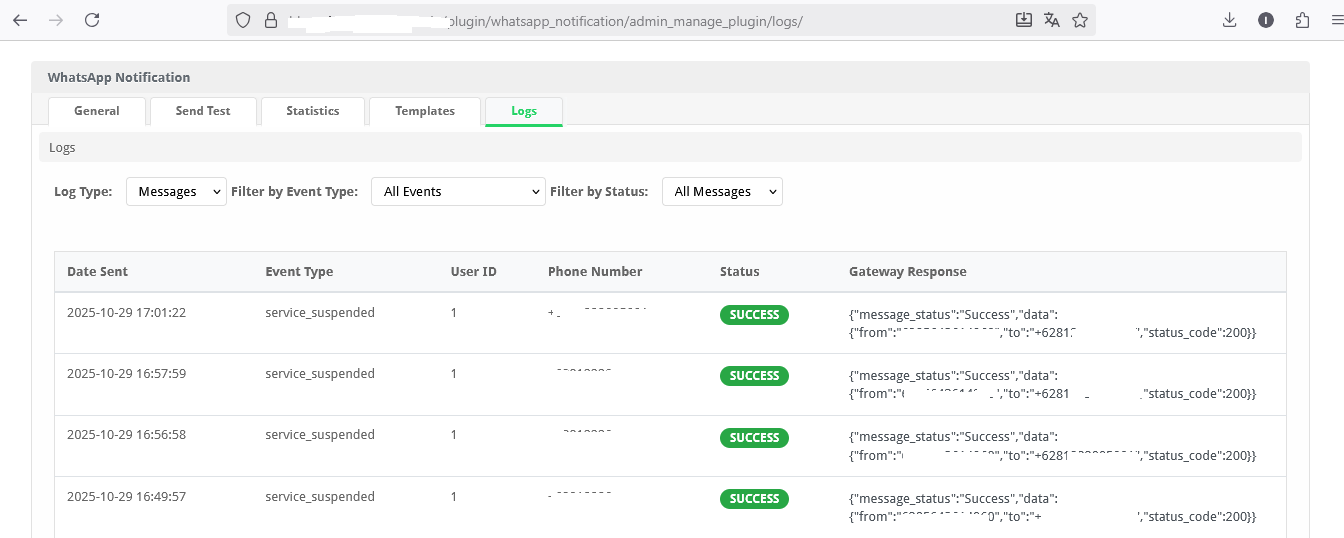Click the install page icon in address bar
This screenshot has height=538, width=1344.
pos(1024,20)
